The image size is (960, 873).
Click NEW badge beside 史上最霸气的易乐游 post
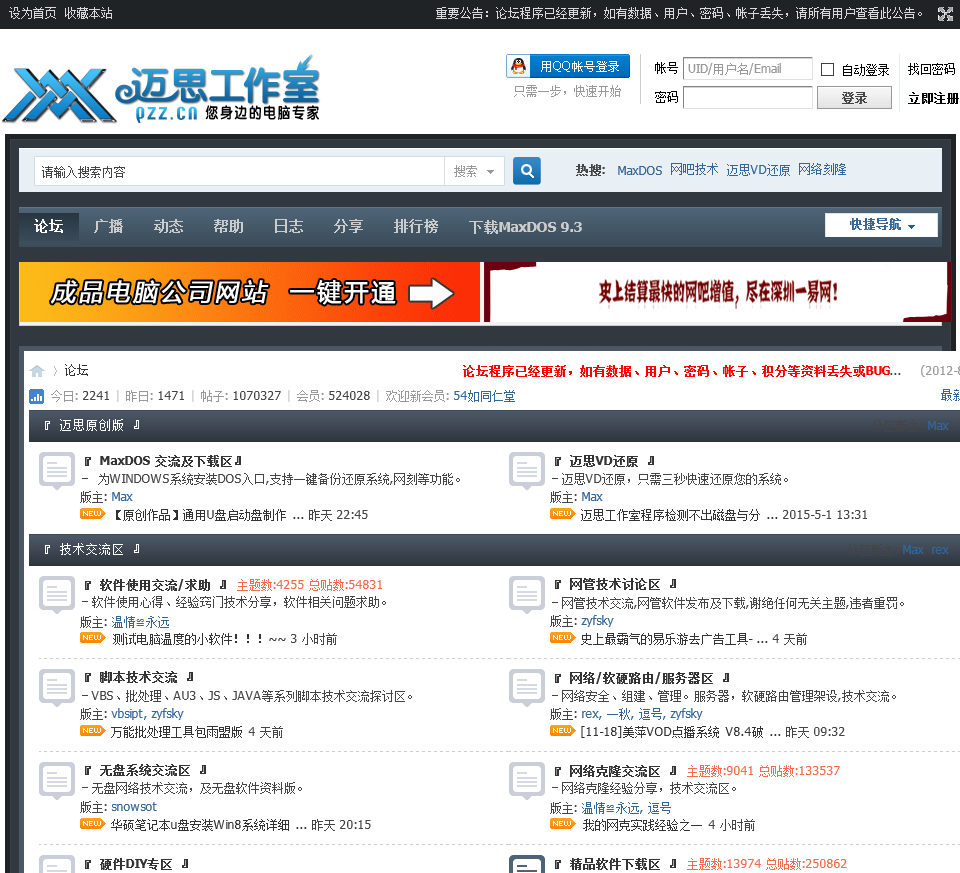[x=563, y=638]
